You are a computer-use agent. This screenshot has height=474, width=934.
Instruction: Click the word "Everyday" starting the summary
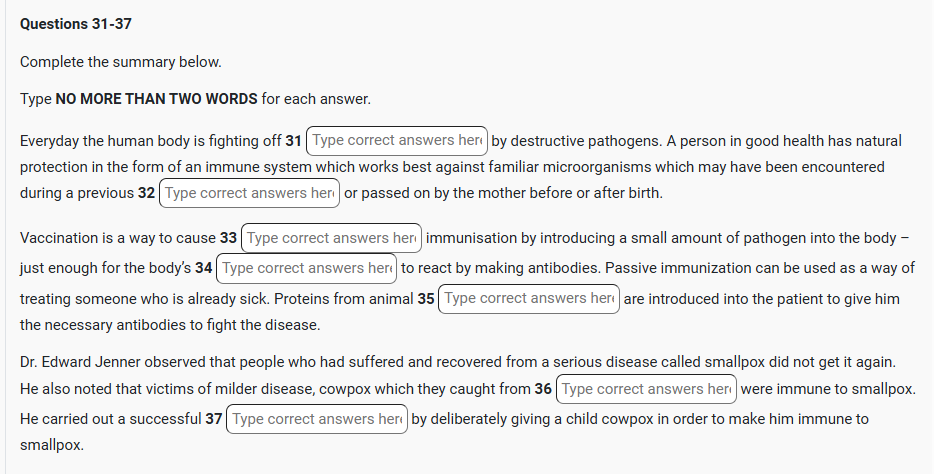[51, 141]
